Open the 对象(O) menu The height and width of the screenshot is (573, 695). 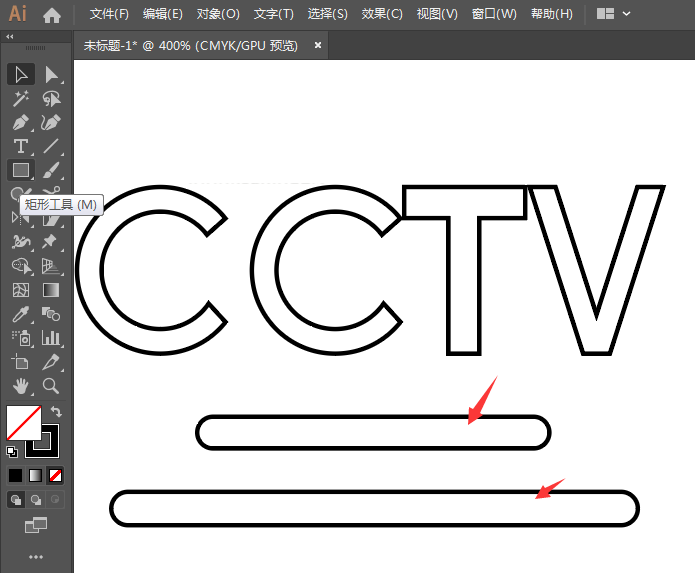coord(218,14)
